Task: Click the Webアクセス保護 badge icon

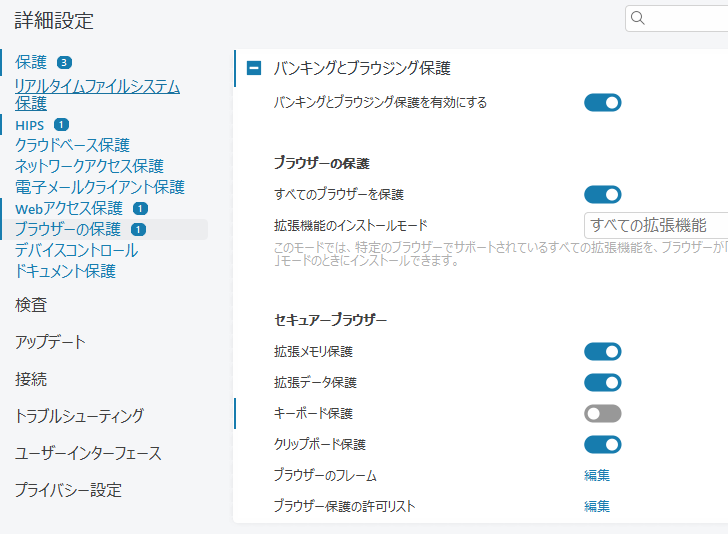Action: pyautogui.click(x=140, y=209)
